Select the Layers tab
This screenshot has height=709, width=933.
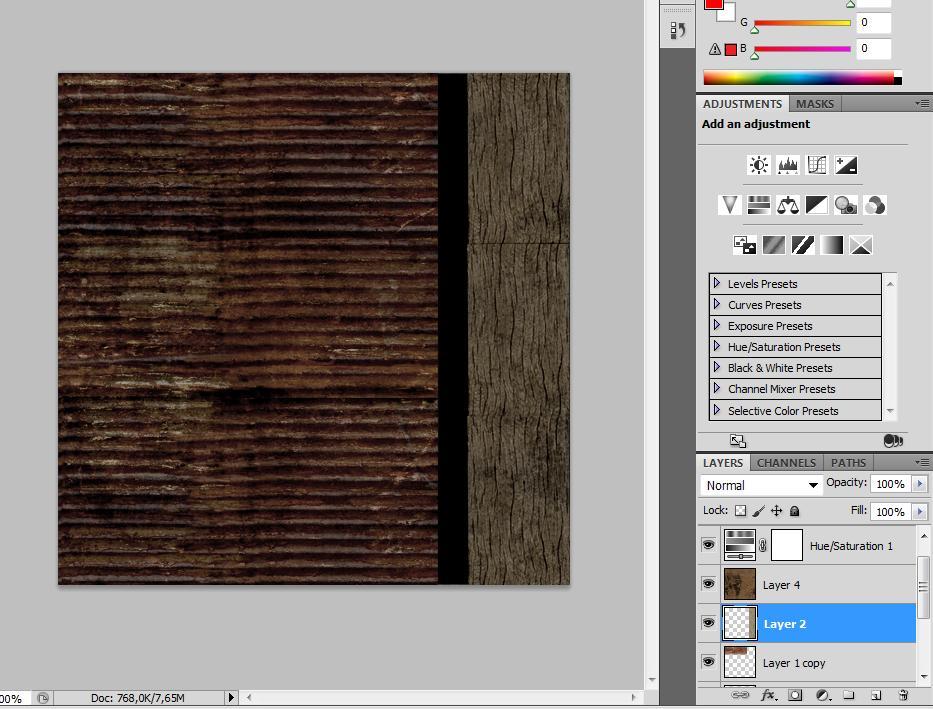tap(722, 463)
